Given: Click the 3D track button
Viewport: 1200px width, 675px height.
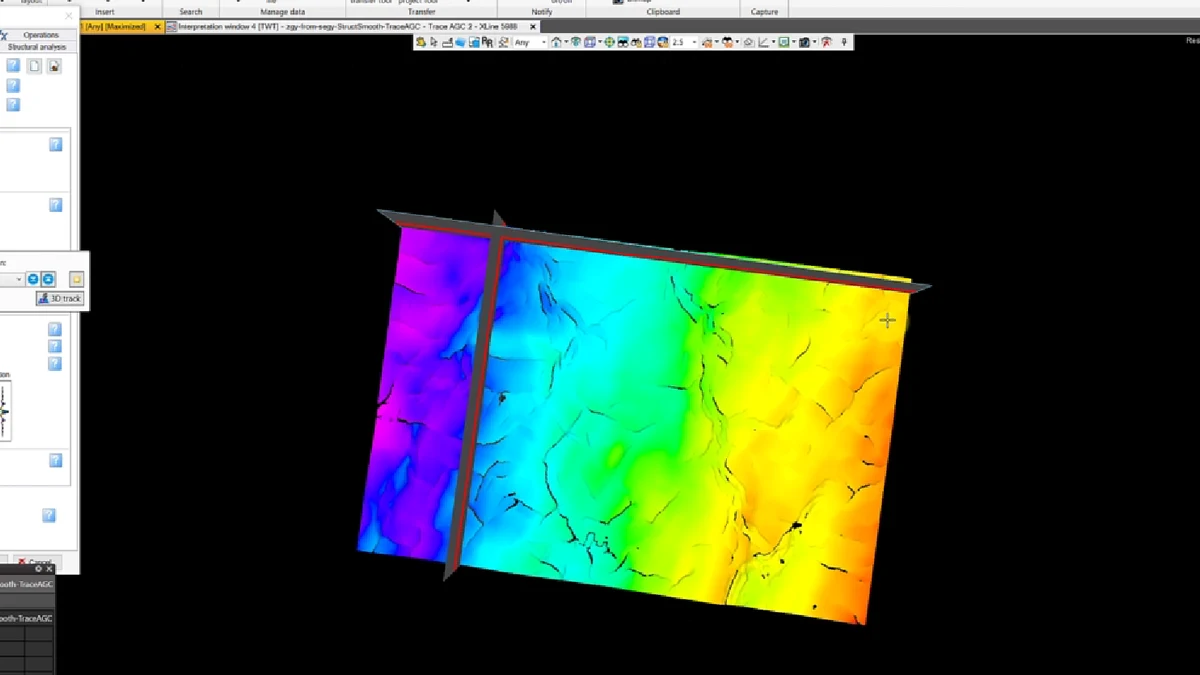Looking at the screenshot, I should (60, 298).
